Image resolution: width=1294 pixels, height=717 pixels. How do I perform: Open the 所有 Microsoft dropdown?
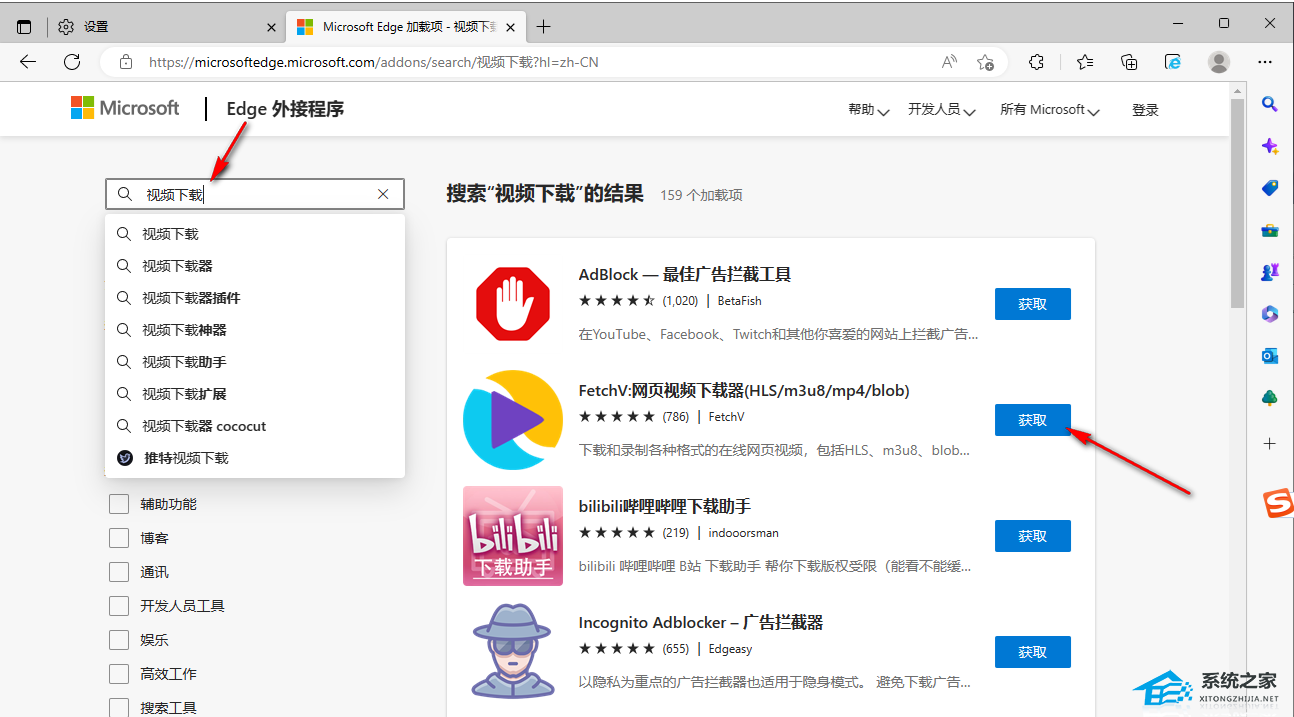pyautogui.click(x=1049, y=110)
